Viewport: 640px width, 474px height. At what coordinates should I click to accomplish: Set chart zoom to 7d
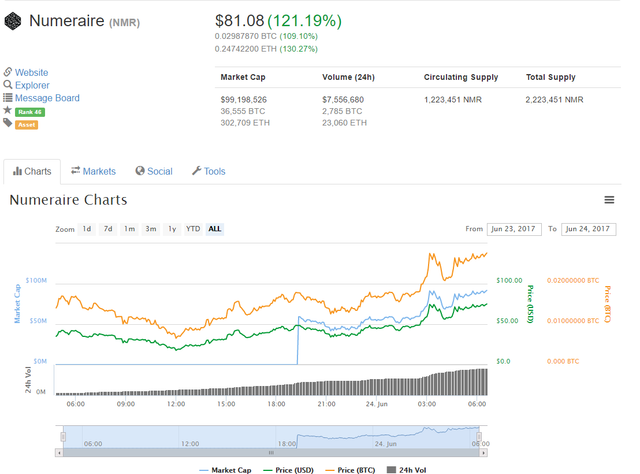click(x=108, y=229)
